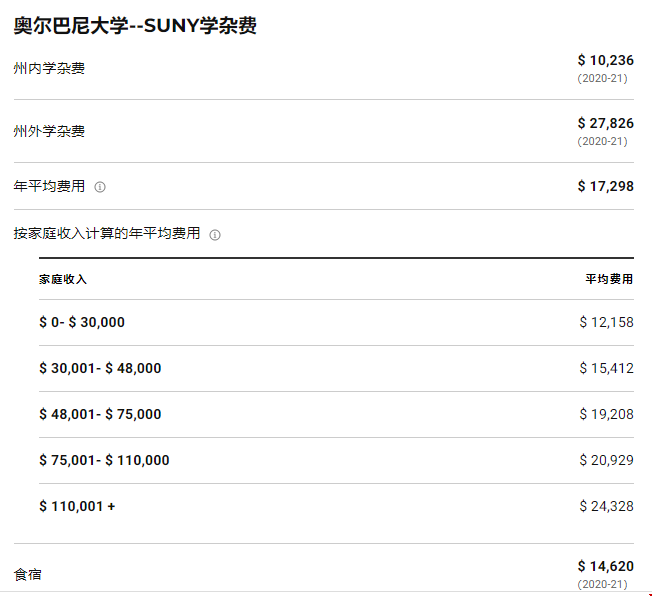Select the 年平均费用 label
This screenshot has width=652, height=596.
coord(49,186)
